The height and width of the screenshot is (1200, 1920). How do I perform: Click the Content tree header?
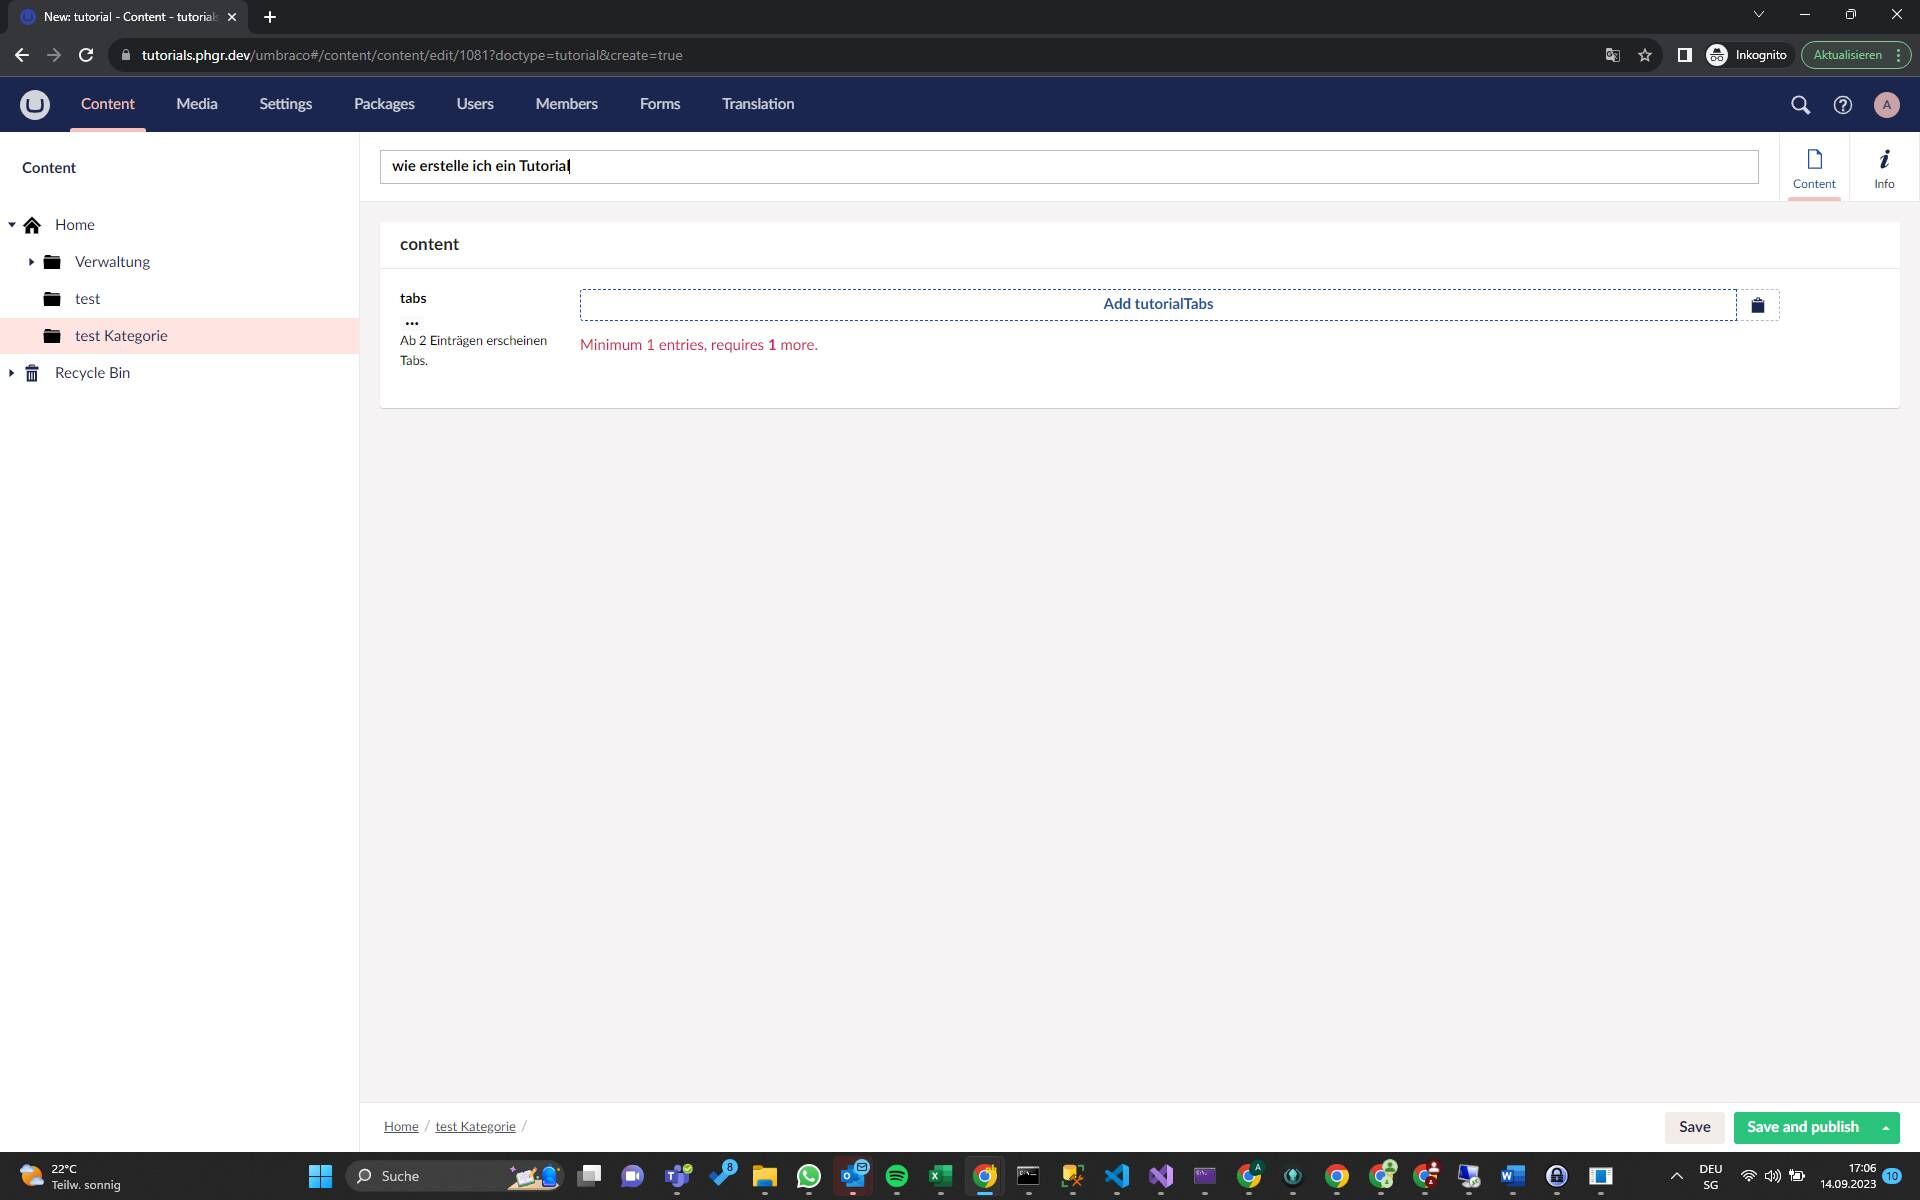click(49, 168)
